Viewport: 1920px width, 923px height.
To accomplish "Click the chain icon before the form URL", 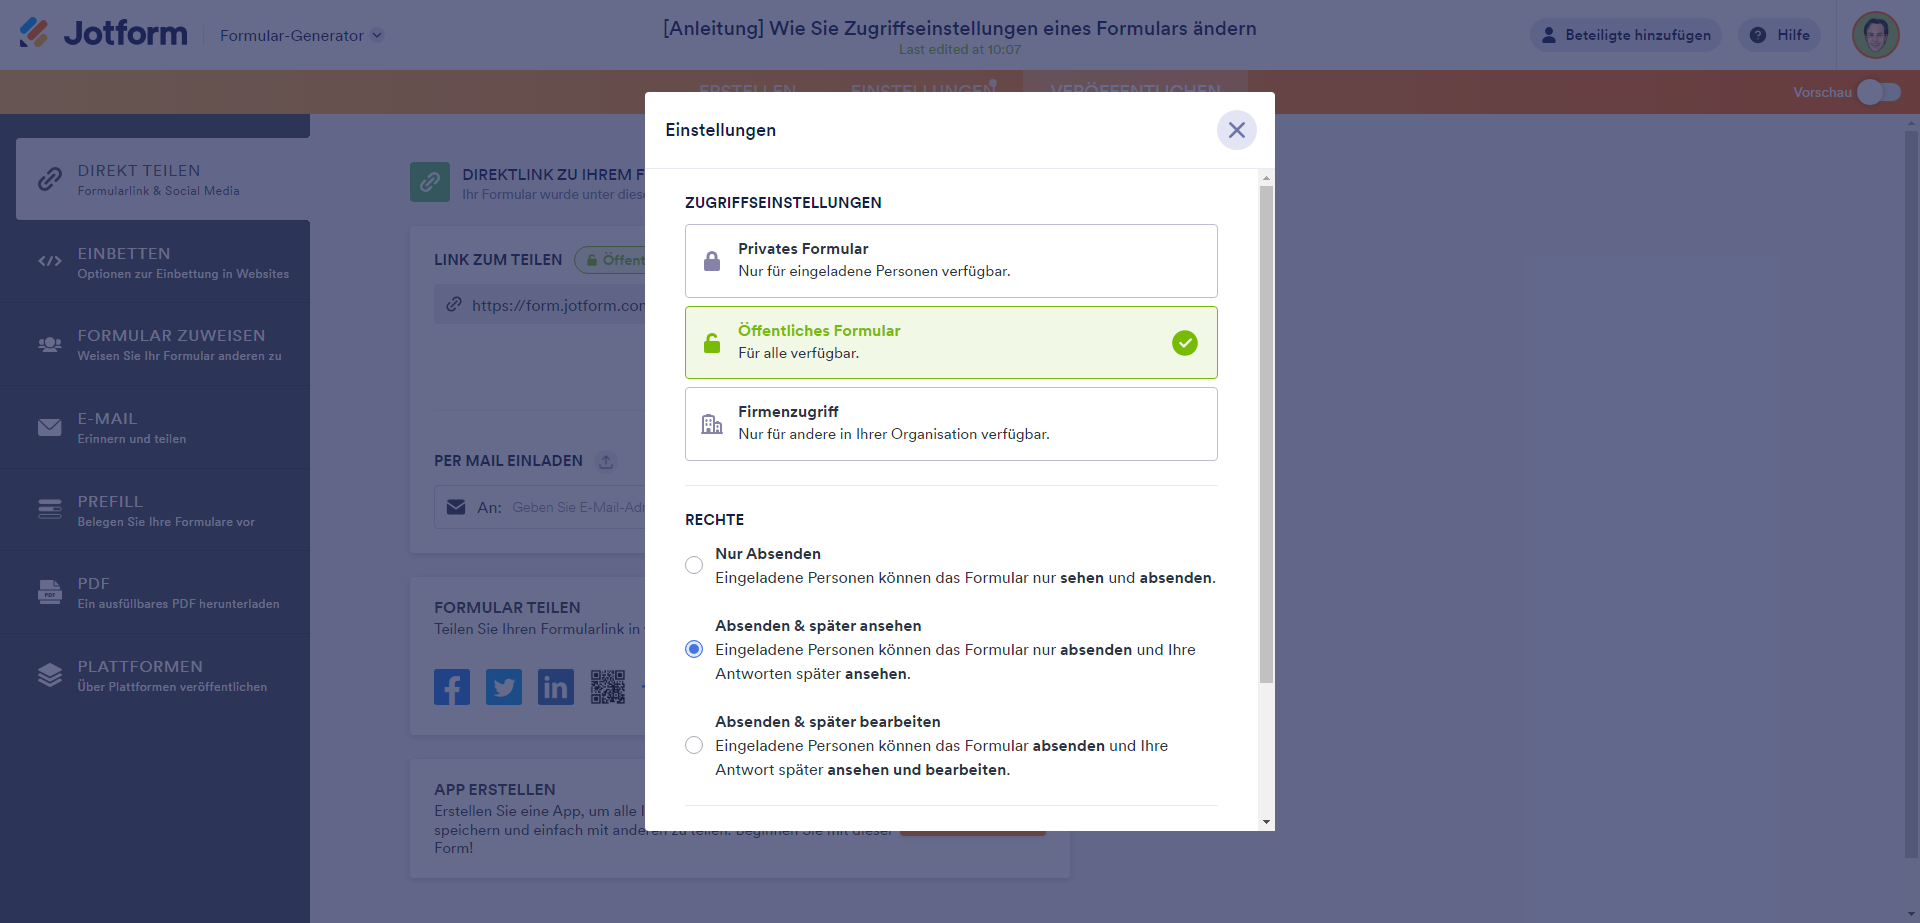I will [454, 304].
